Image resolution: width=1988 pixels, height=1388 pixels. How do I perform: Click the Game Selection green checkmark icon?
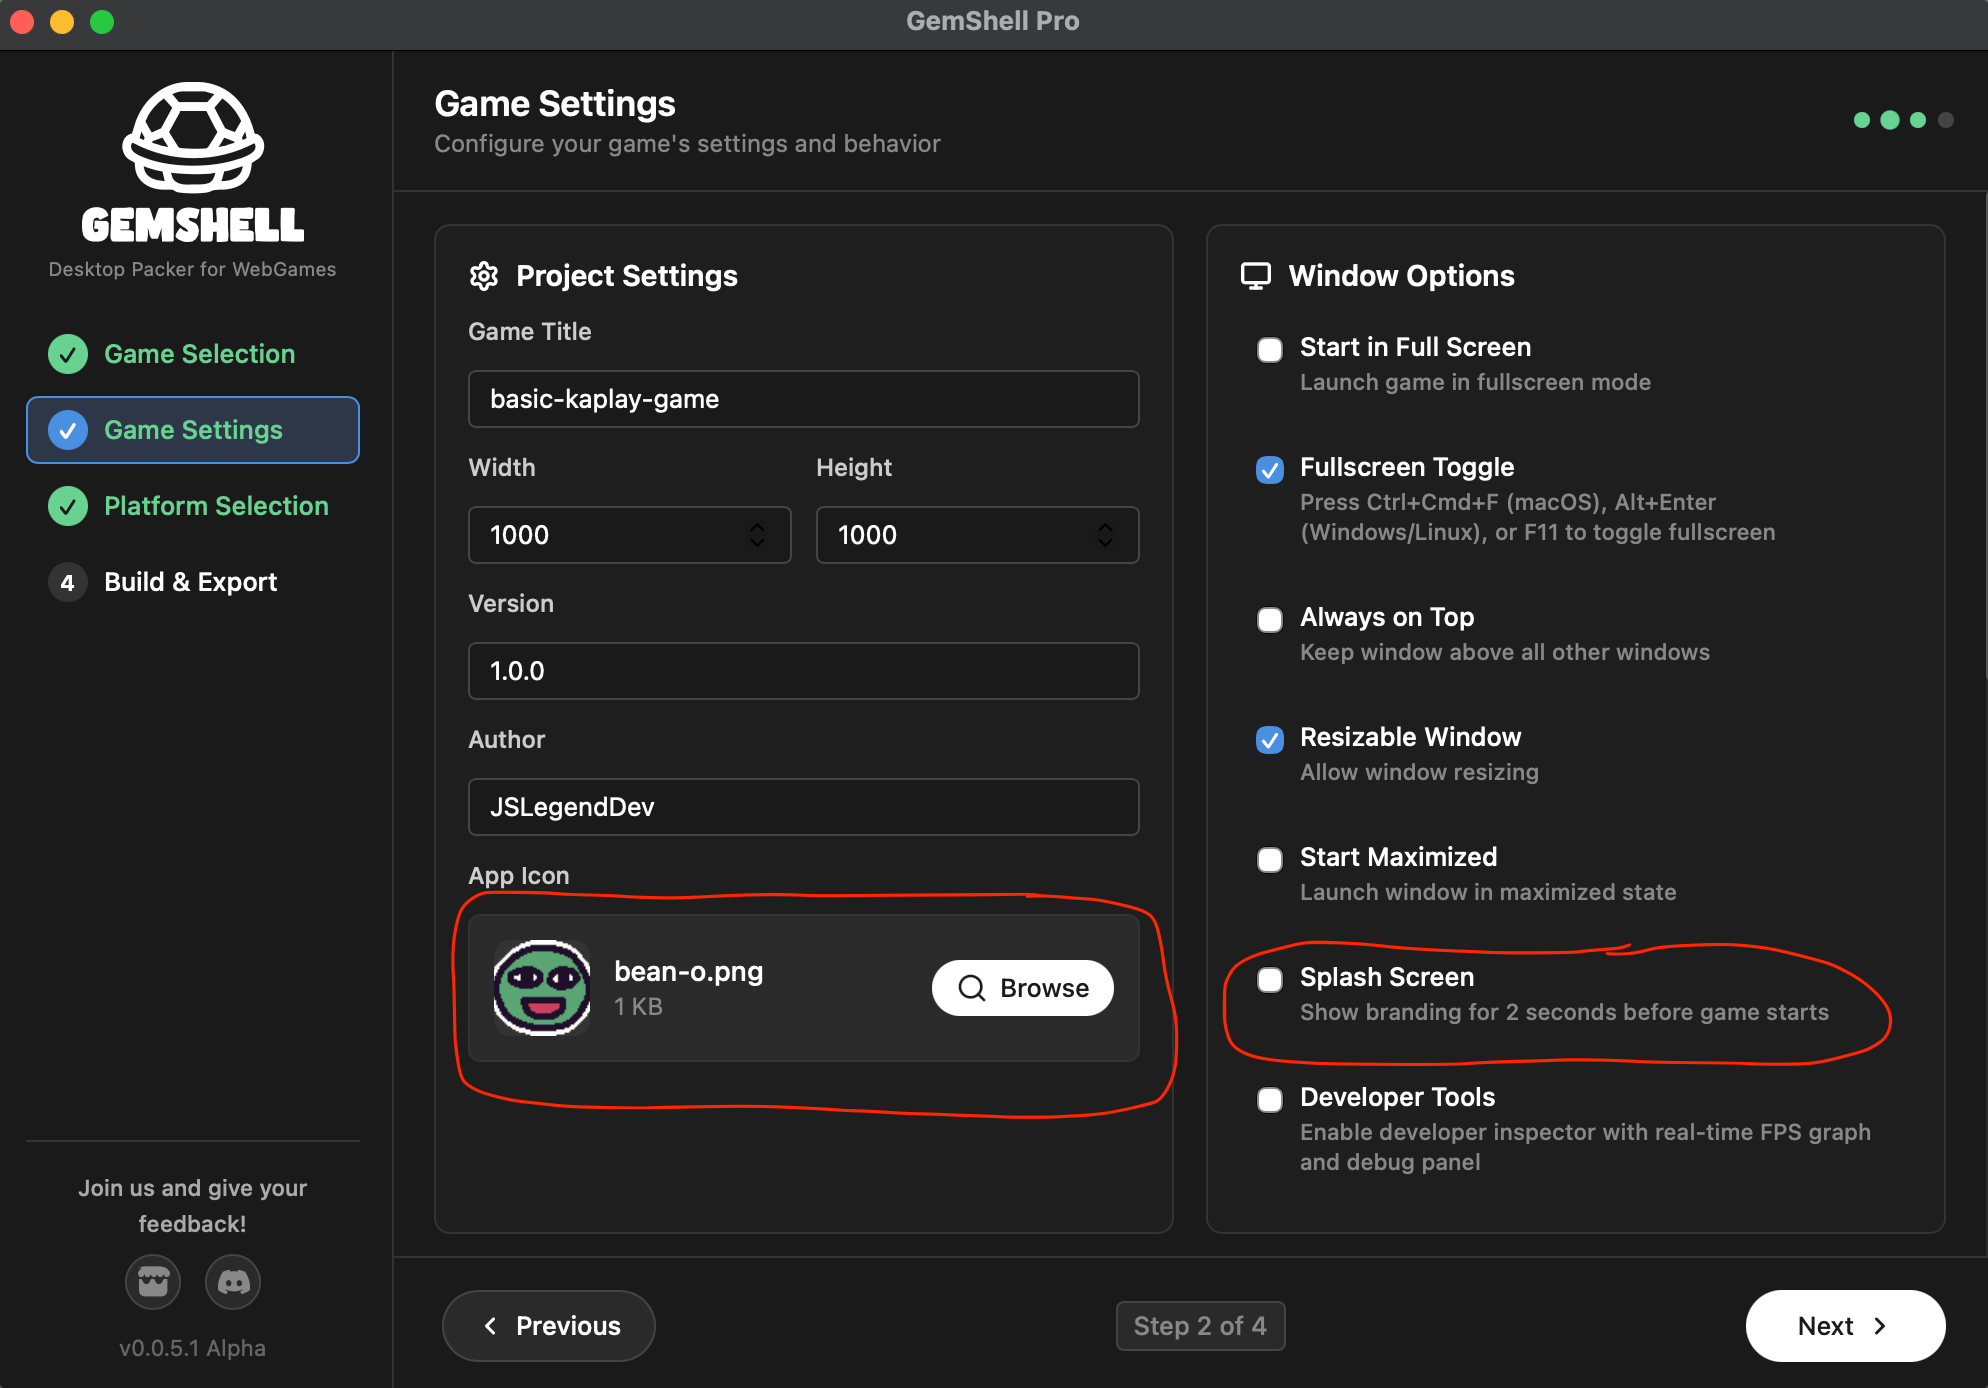tap(68, 354)
